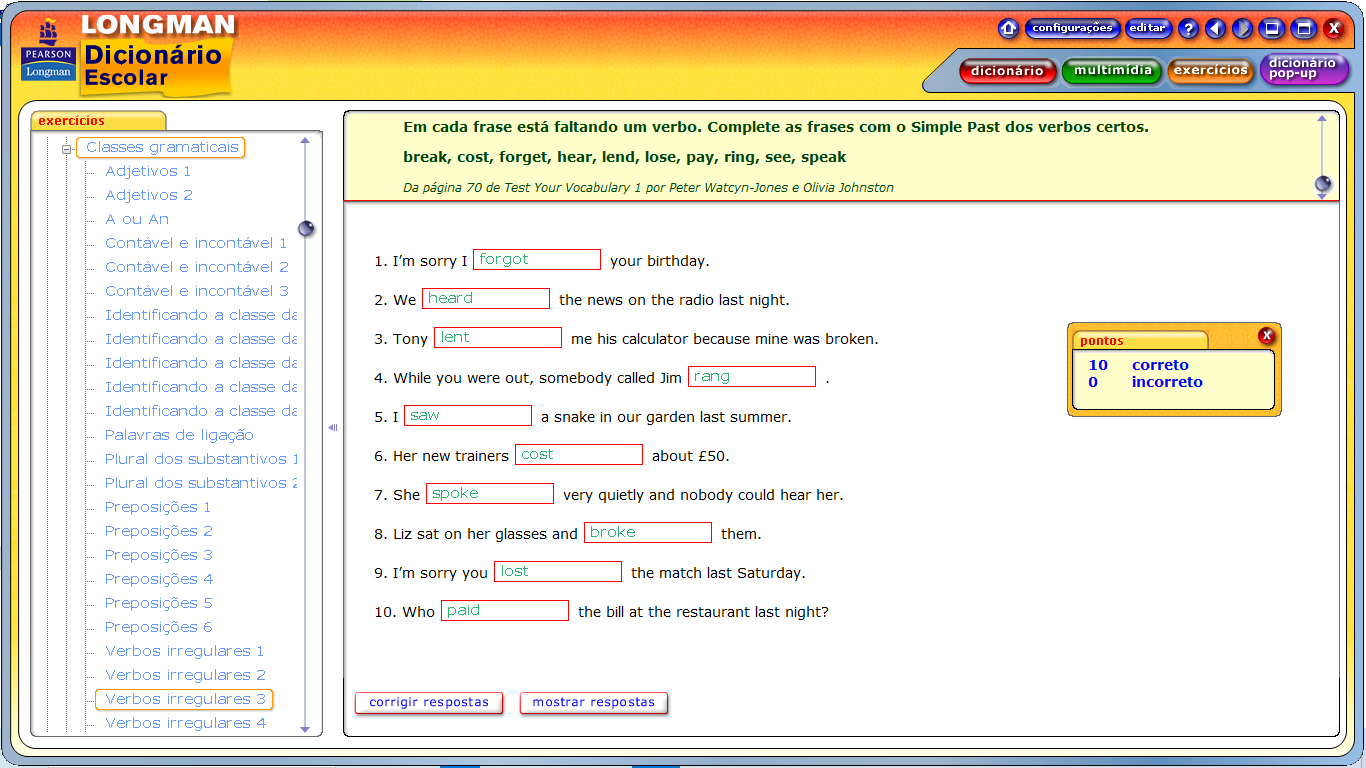Select Classes gramaticais category

click(x=162, y=147)
